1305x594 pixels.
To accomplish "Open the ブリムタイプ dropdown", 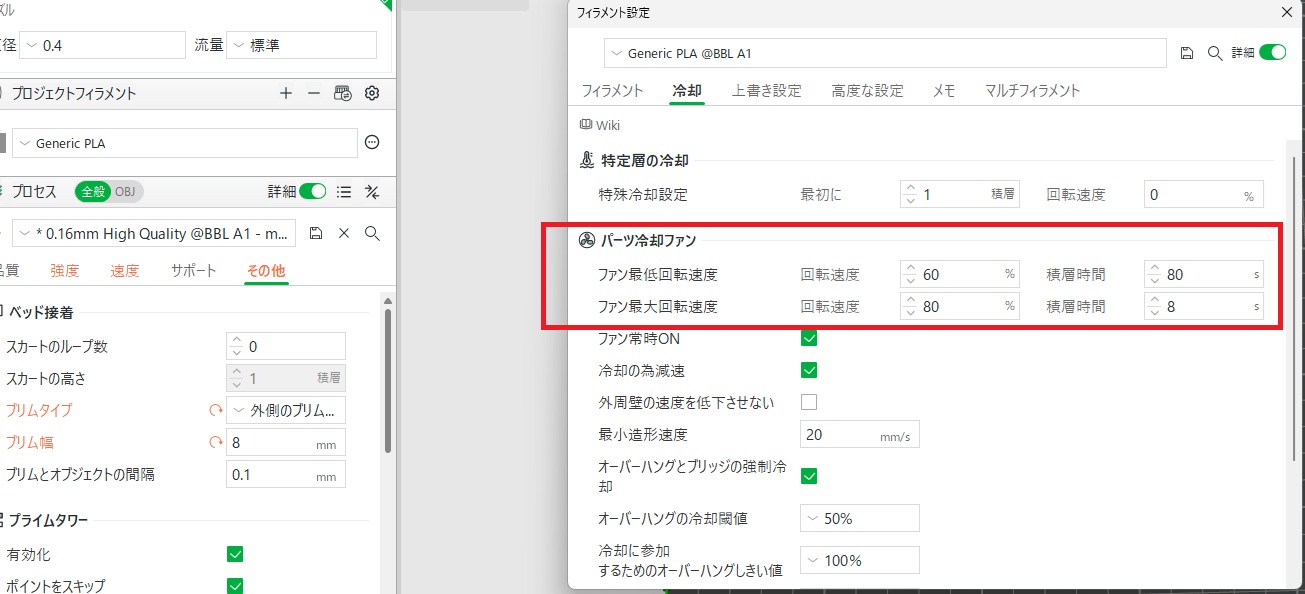I will pyautogui.click(x=286, y=410).
